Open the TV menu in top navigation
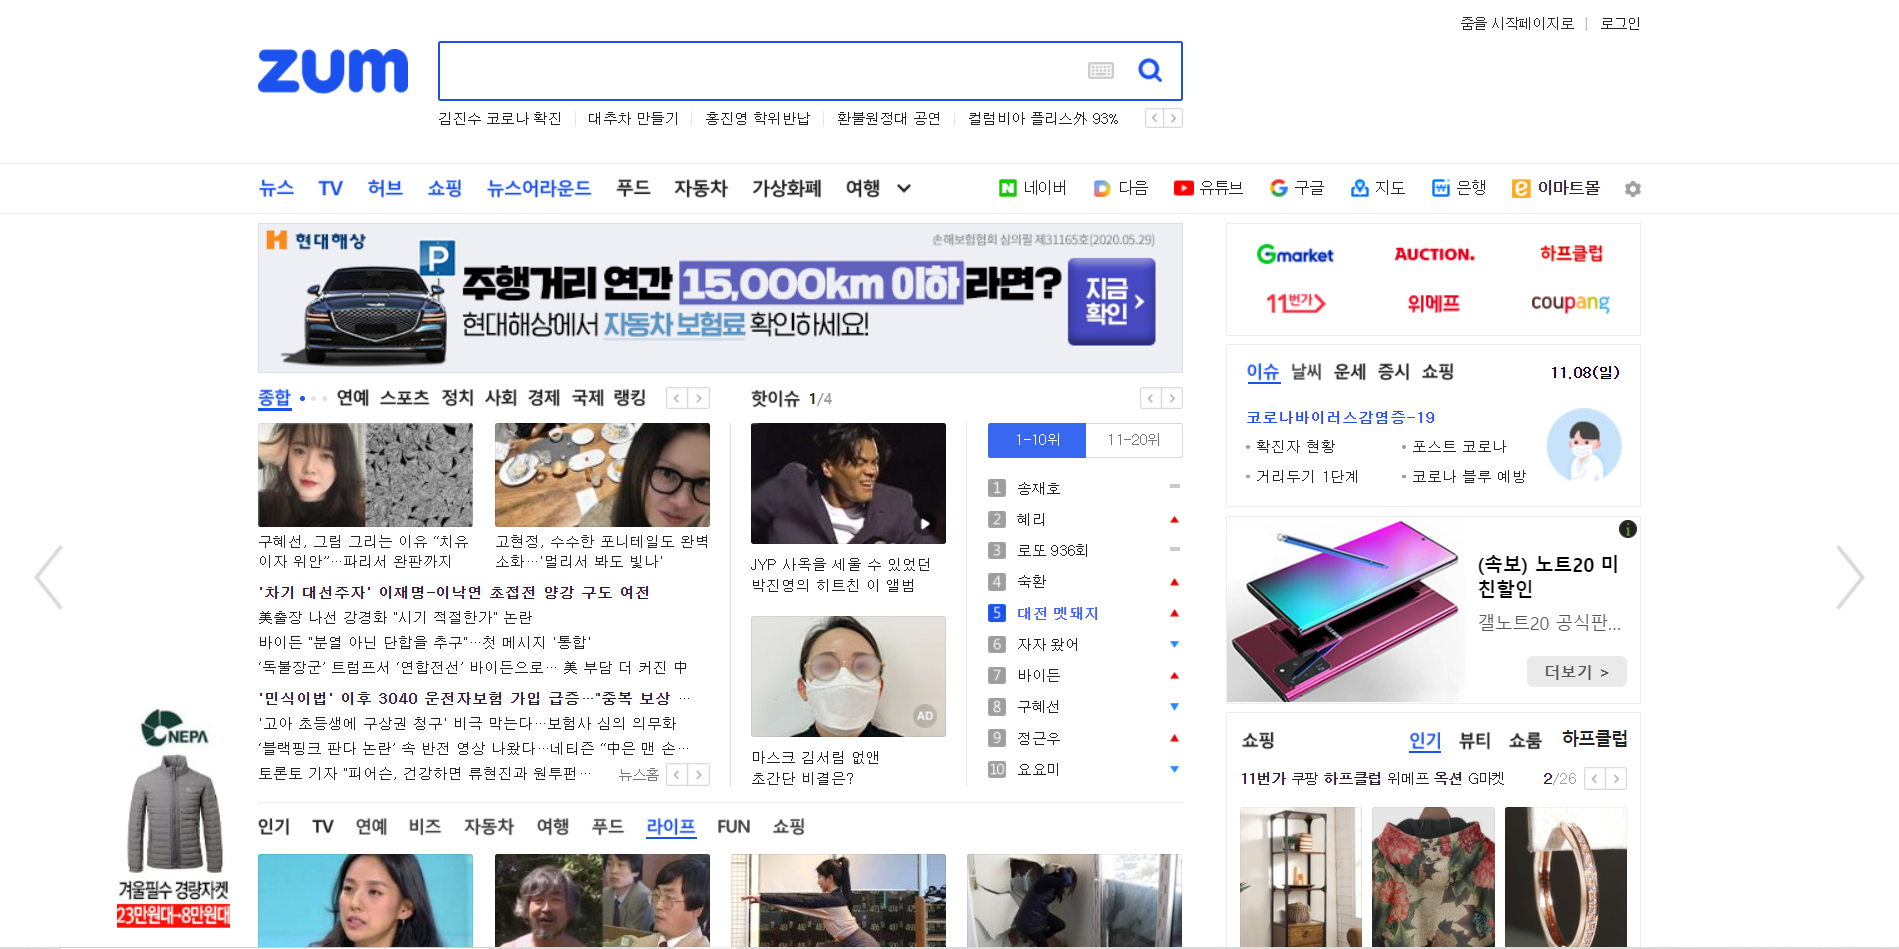1899x949 pixels. click(x=330, y=188)
